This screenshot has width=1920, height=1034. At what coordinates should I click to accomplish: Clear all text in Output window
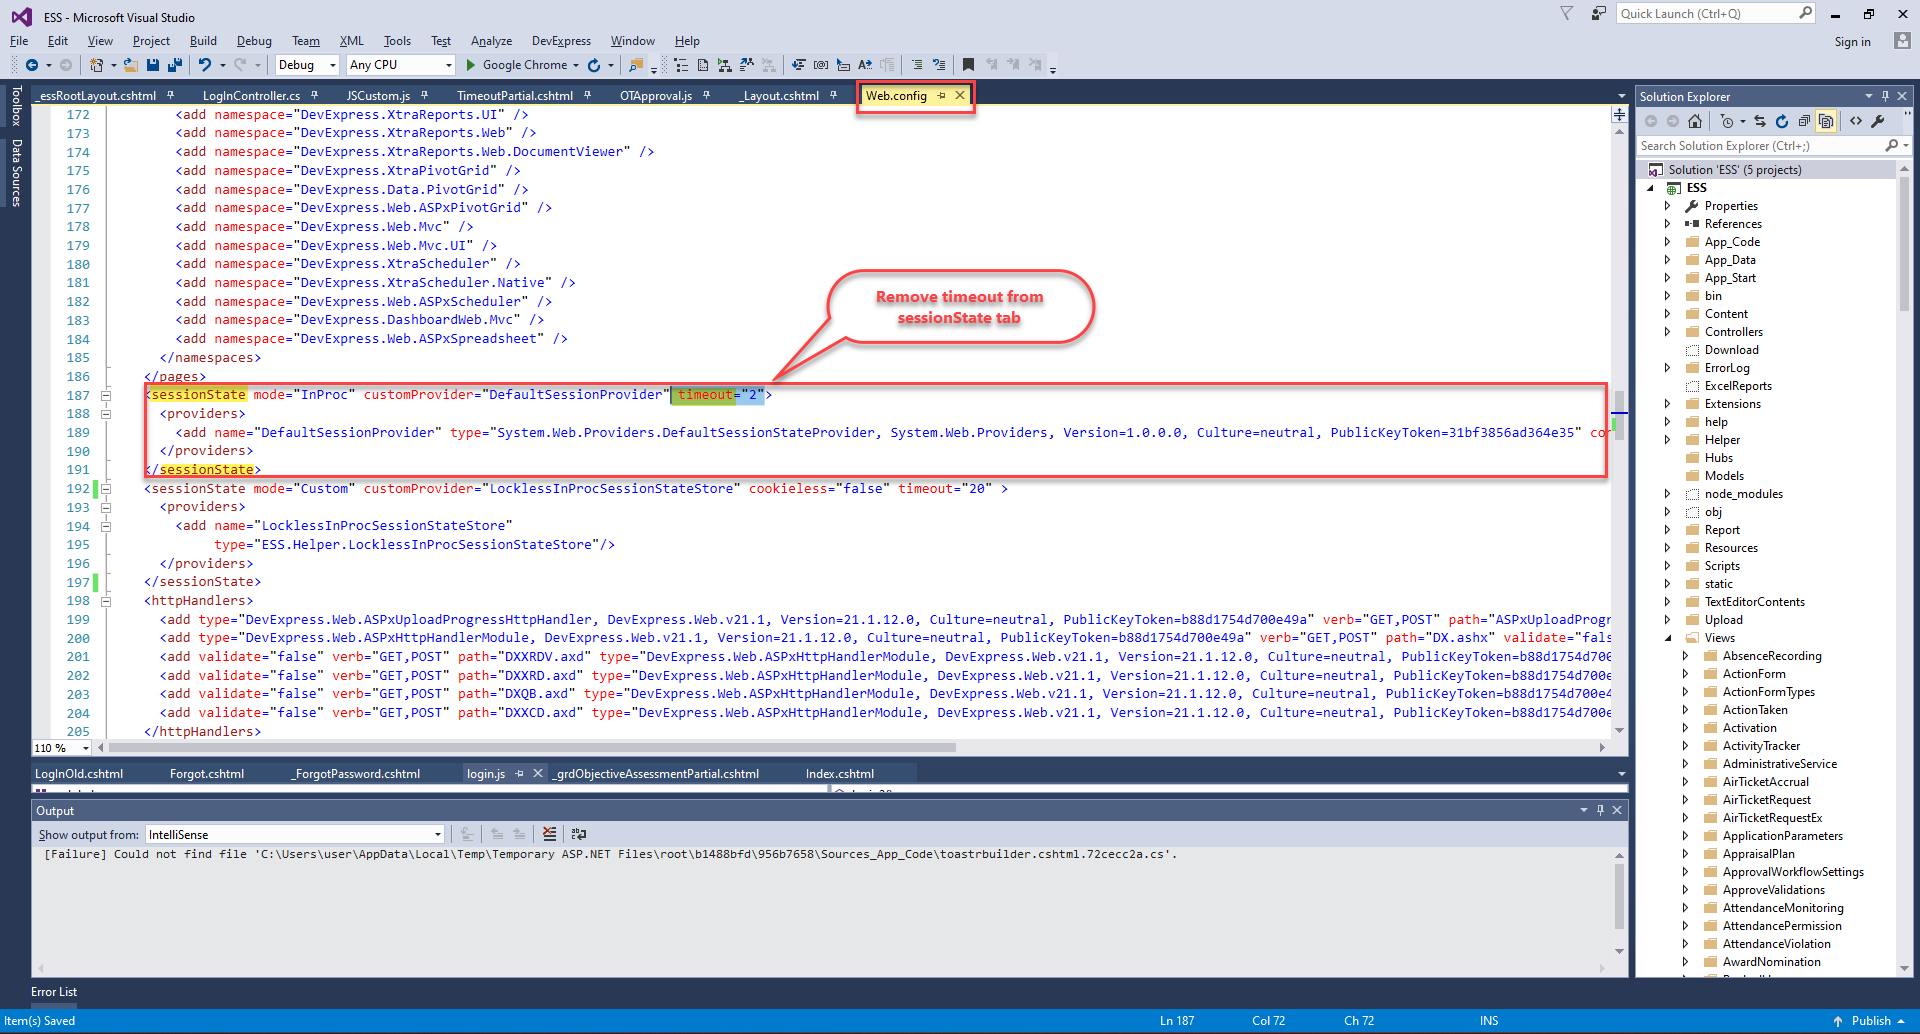click(x=549, y=834)
